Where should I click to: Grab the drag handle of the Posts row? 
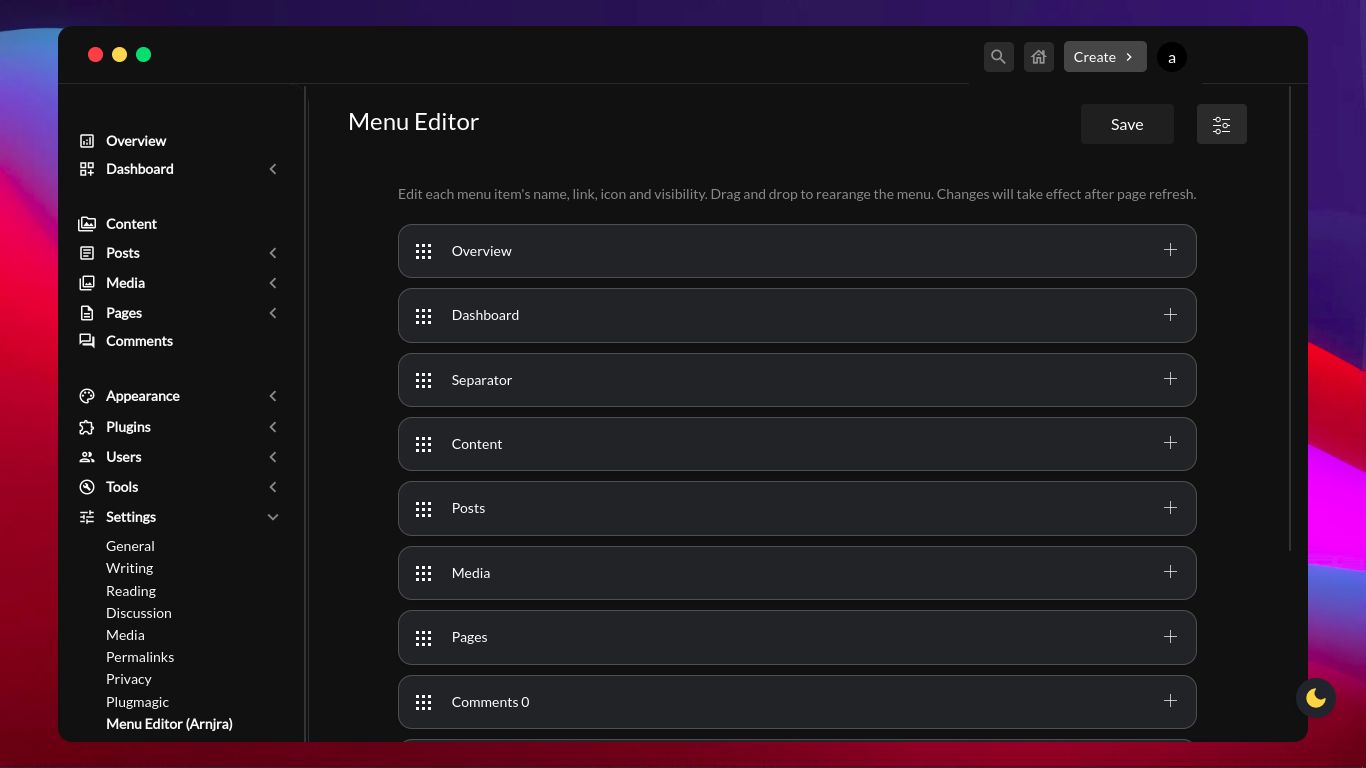tap(424, 509)
